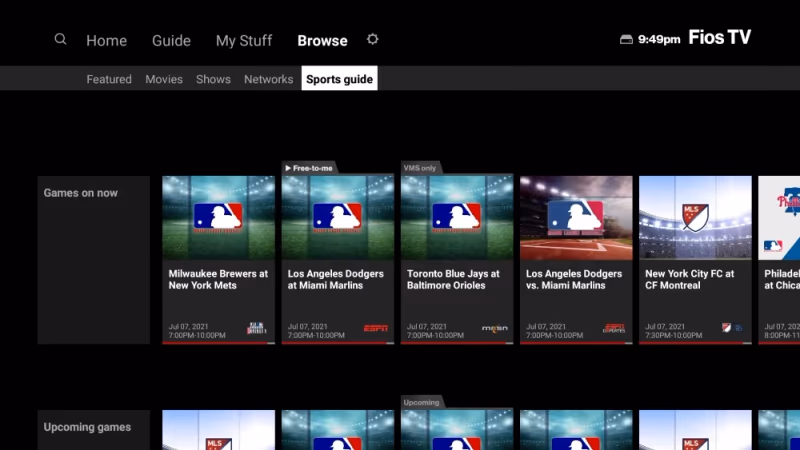
Task: Click channel logos on New York City FC card
Action: (x=733, y=328)
